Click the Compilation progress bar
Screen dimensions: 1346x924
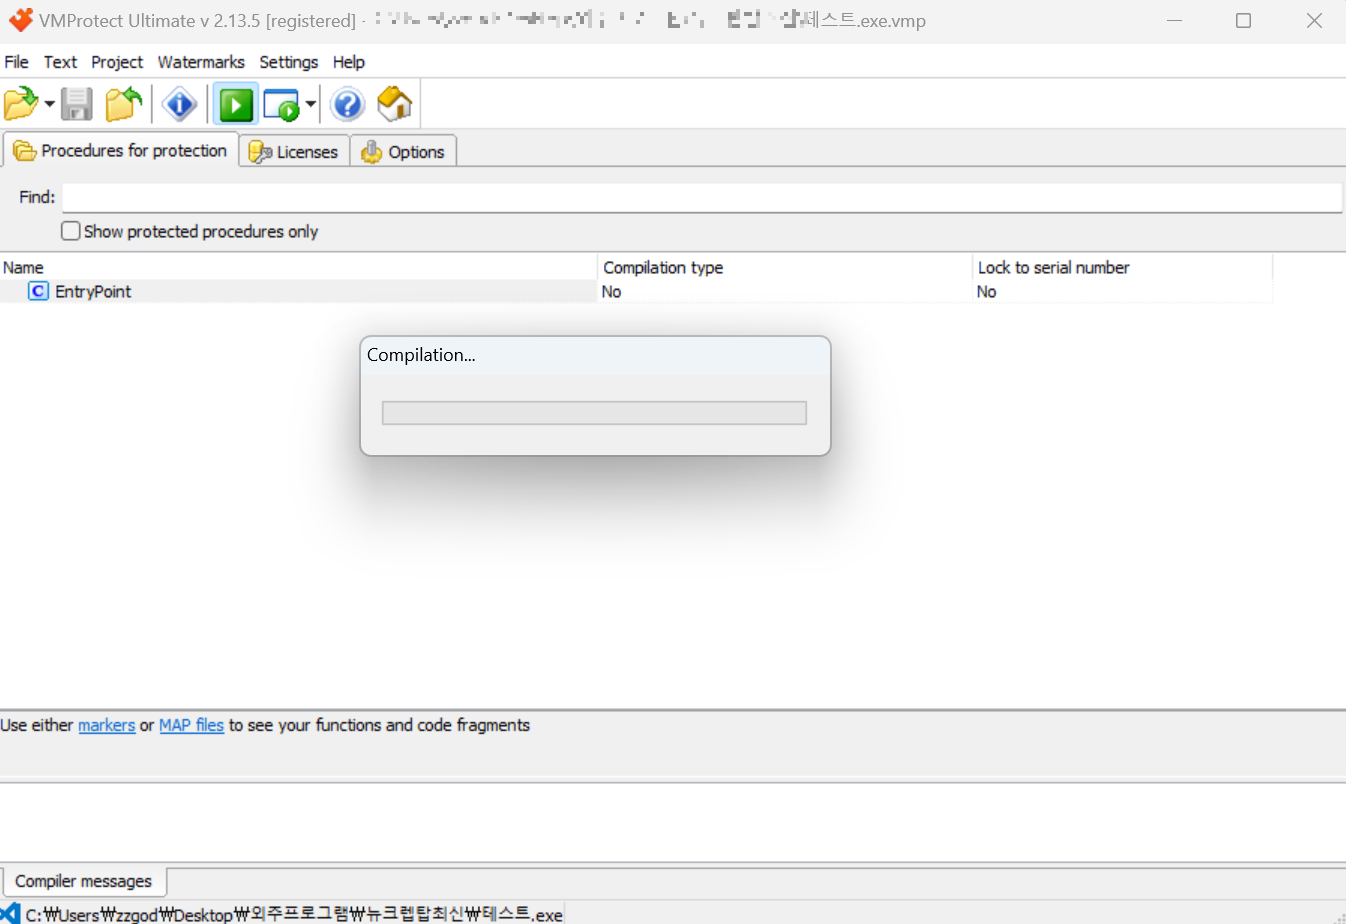pos(594,413)
